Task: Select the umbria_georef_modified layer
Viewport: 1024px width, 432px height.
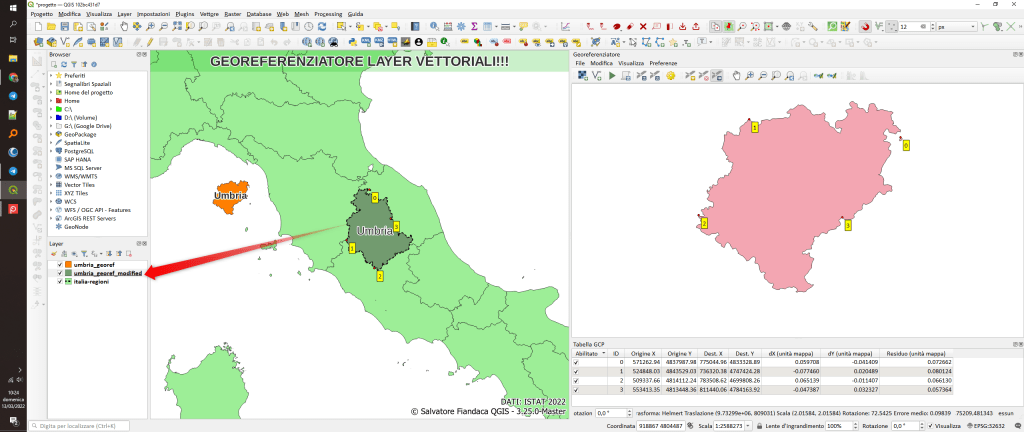Action: pos(107,273)
